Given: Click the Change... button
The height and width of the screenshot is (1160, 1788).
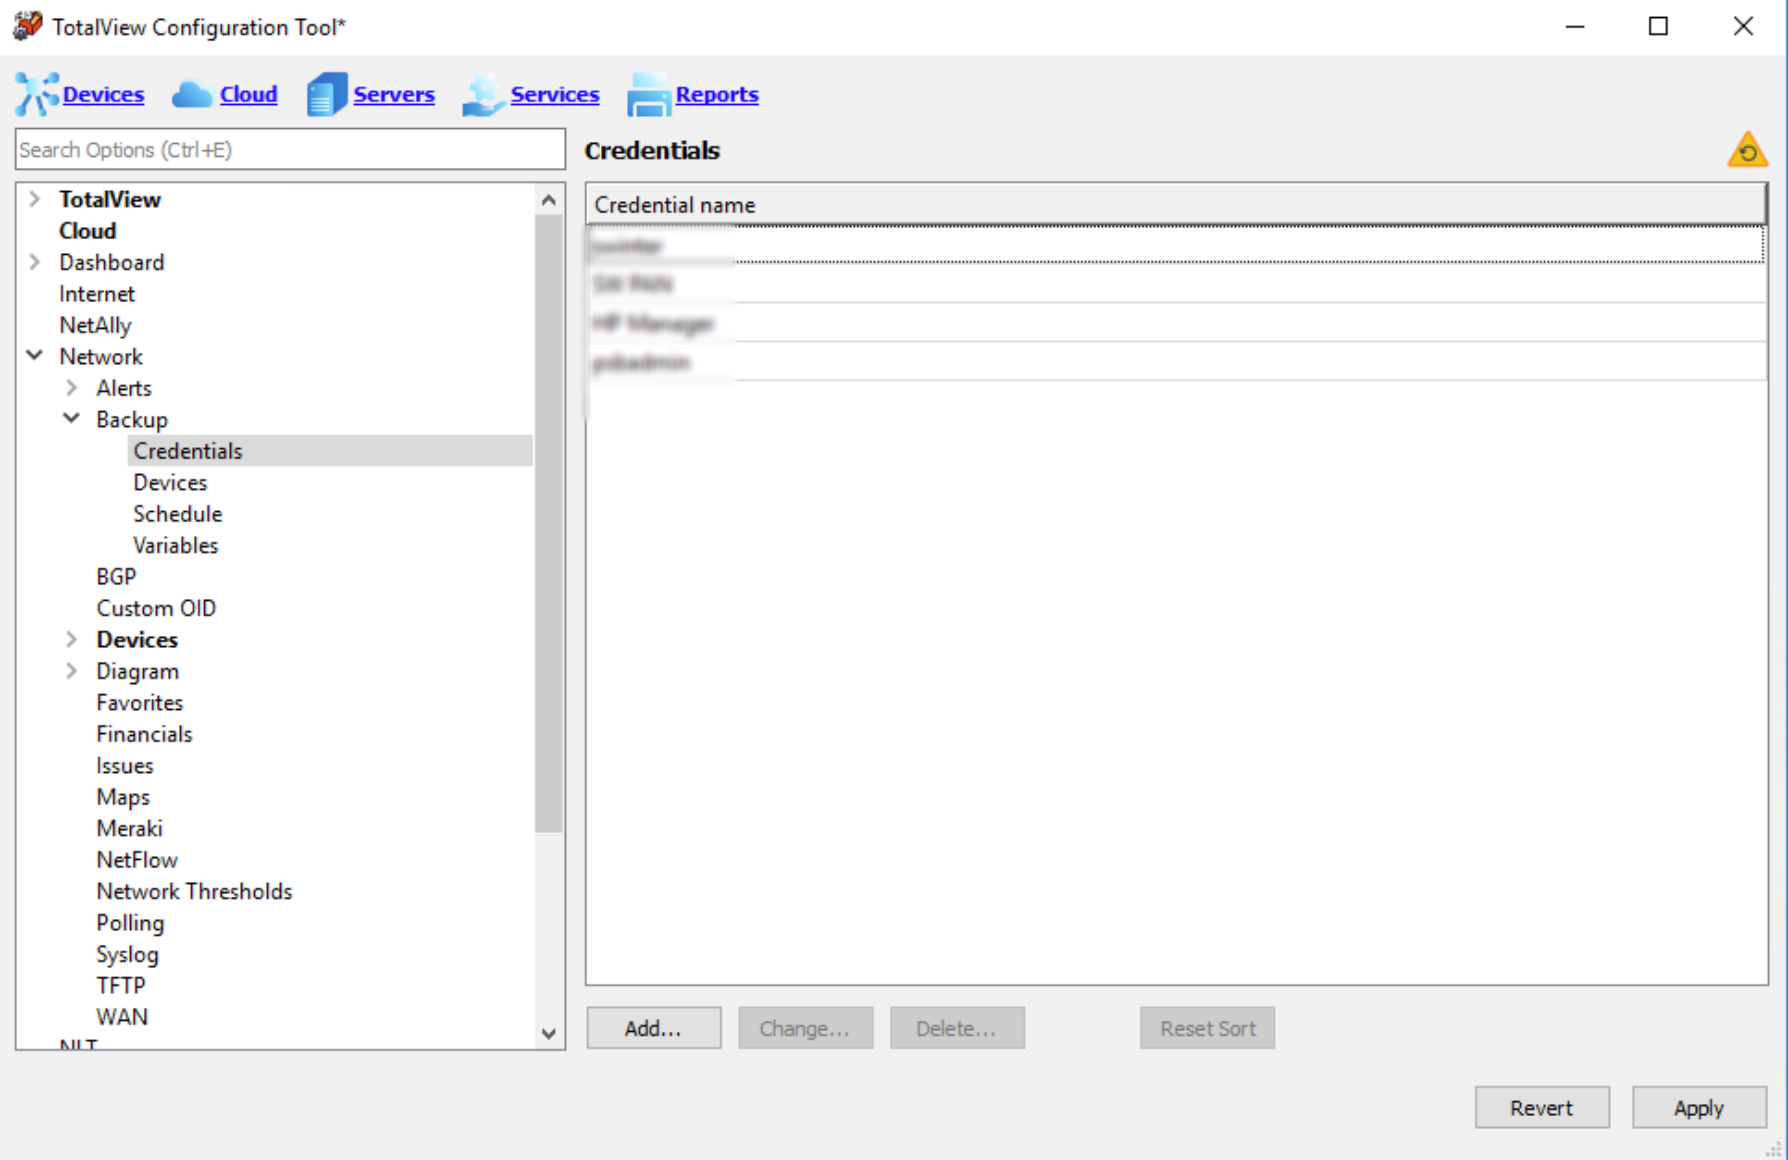Looking at the screenshot, I should pos(805,1028).
